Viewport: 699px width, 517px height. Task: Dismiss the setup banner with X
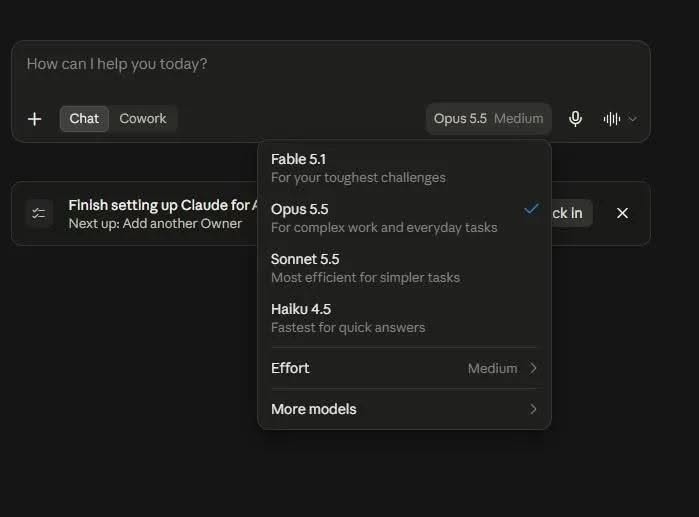coord(622,213)
